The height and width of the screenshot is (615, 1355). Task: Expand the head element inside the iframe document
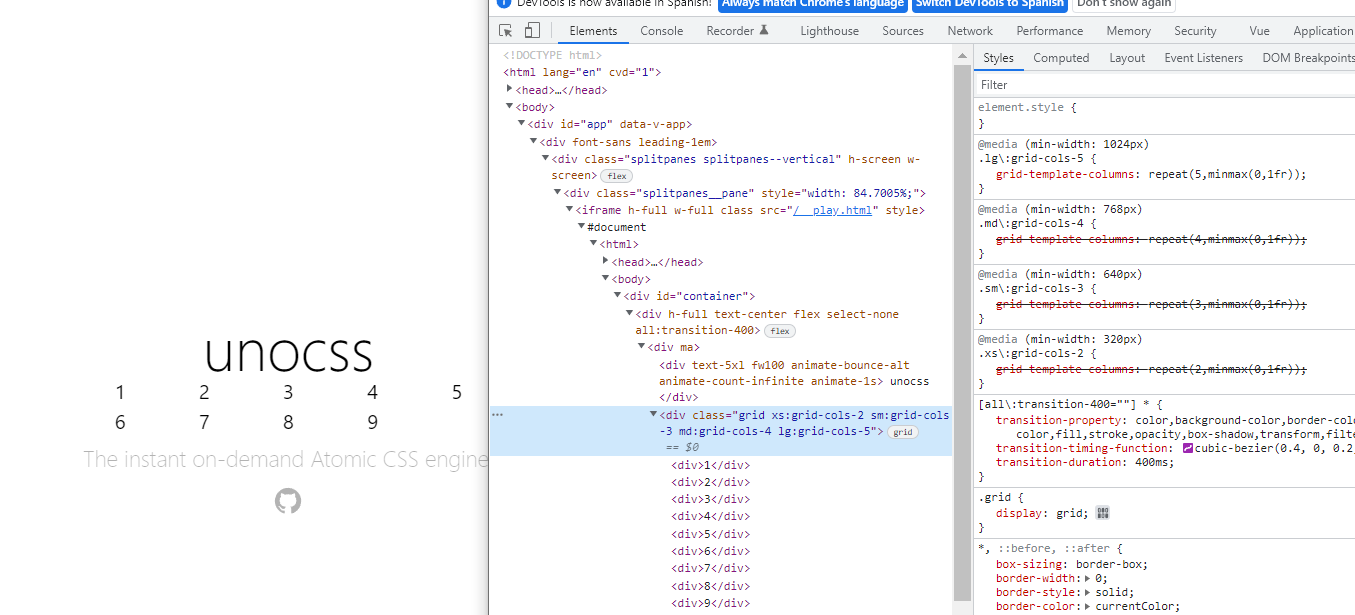pyautogui.click(x=605, y=261)
